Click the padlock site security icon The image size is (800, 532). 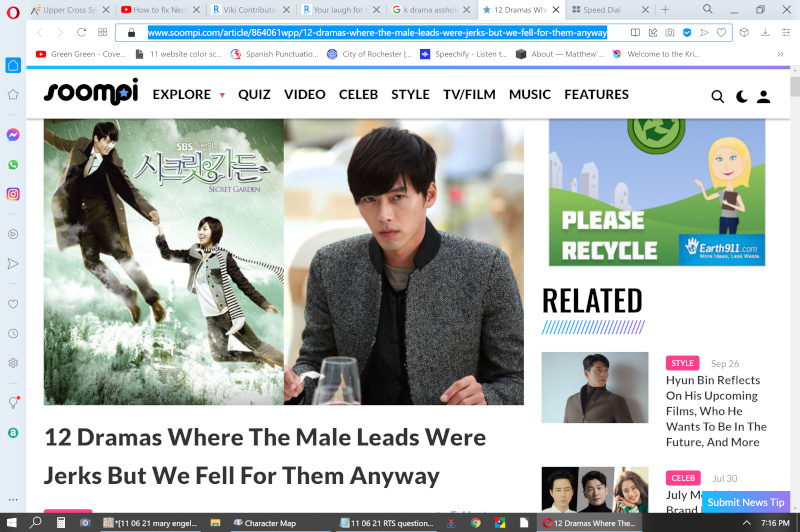(131, 33)
